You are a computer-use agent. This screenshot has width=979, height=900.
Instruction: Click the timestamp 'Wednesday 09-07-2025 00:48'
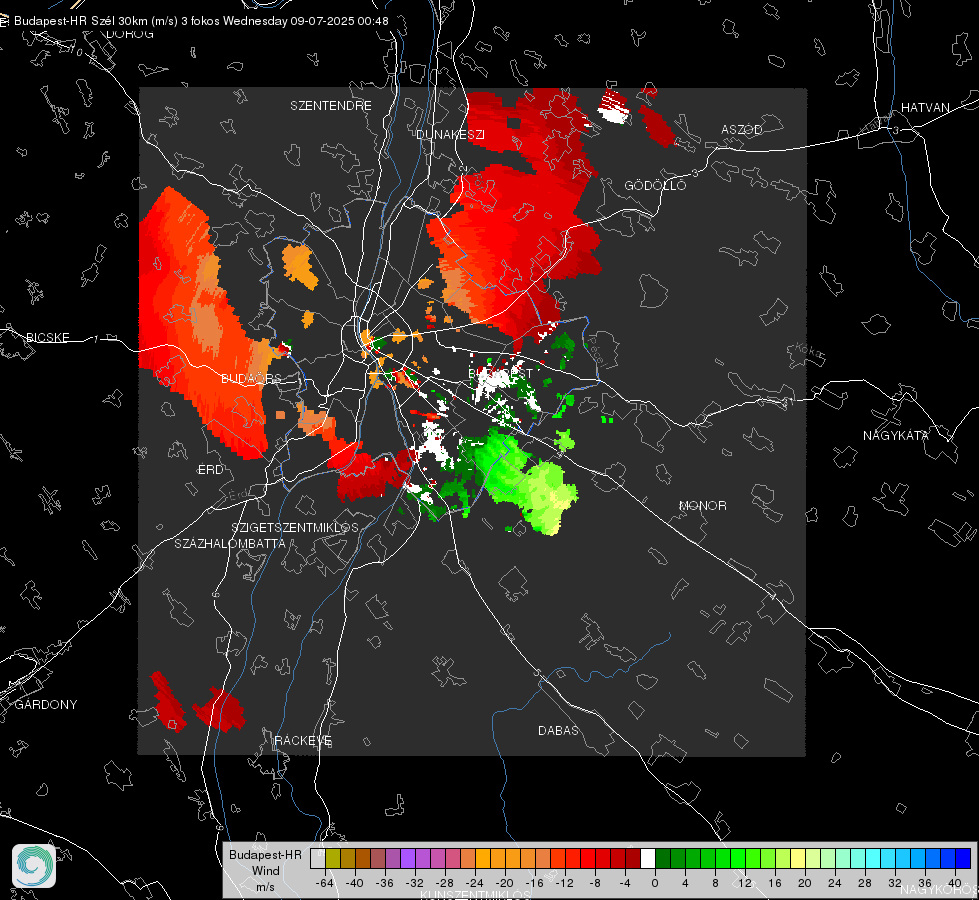click(x=306, y=21)
